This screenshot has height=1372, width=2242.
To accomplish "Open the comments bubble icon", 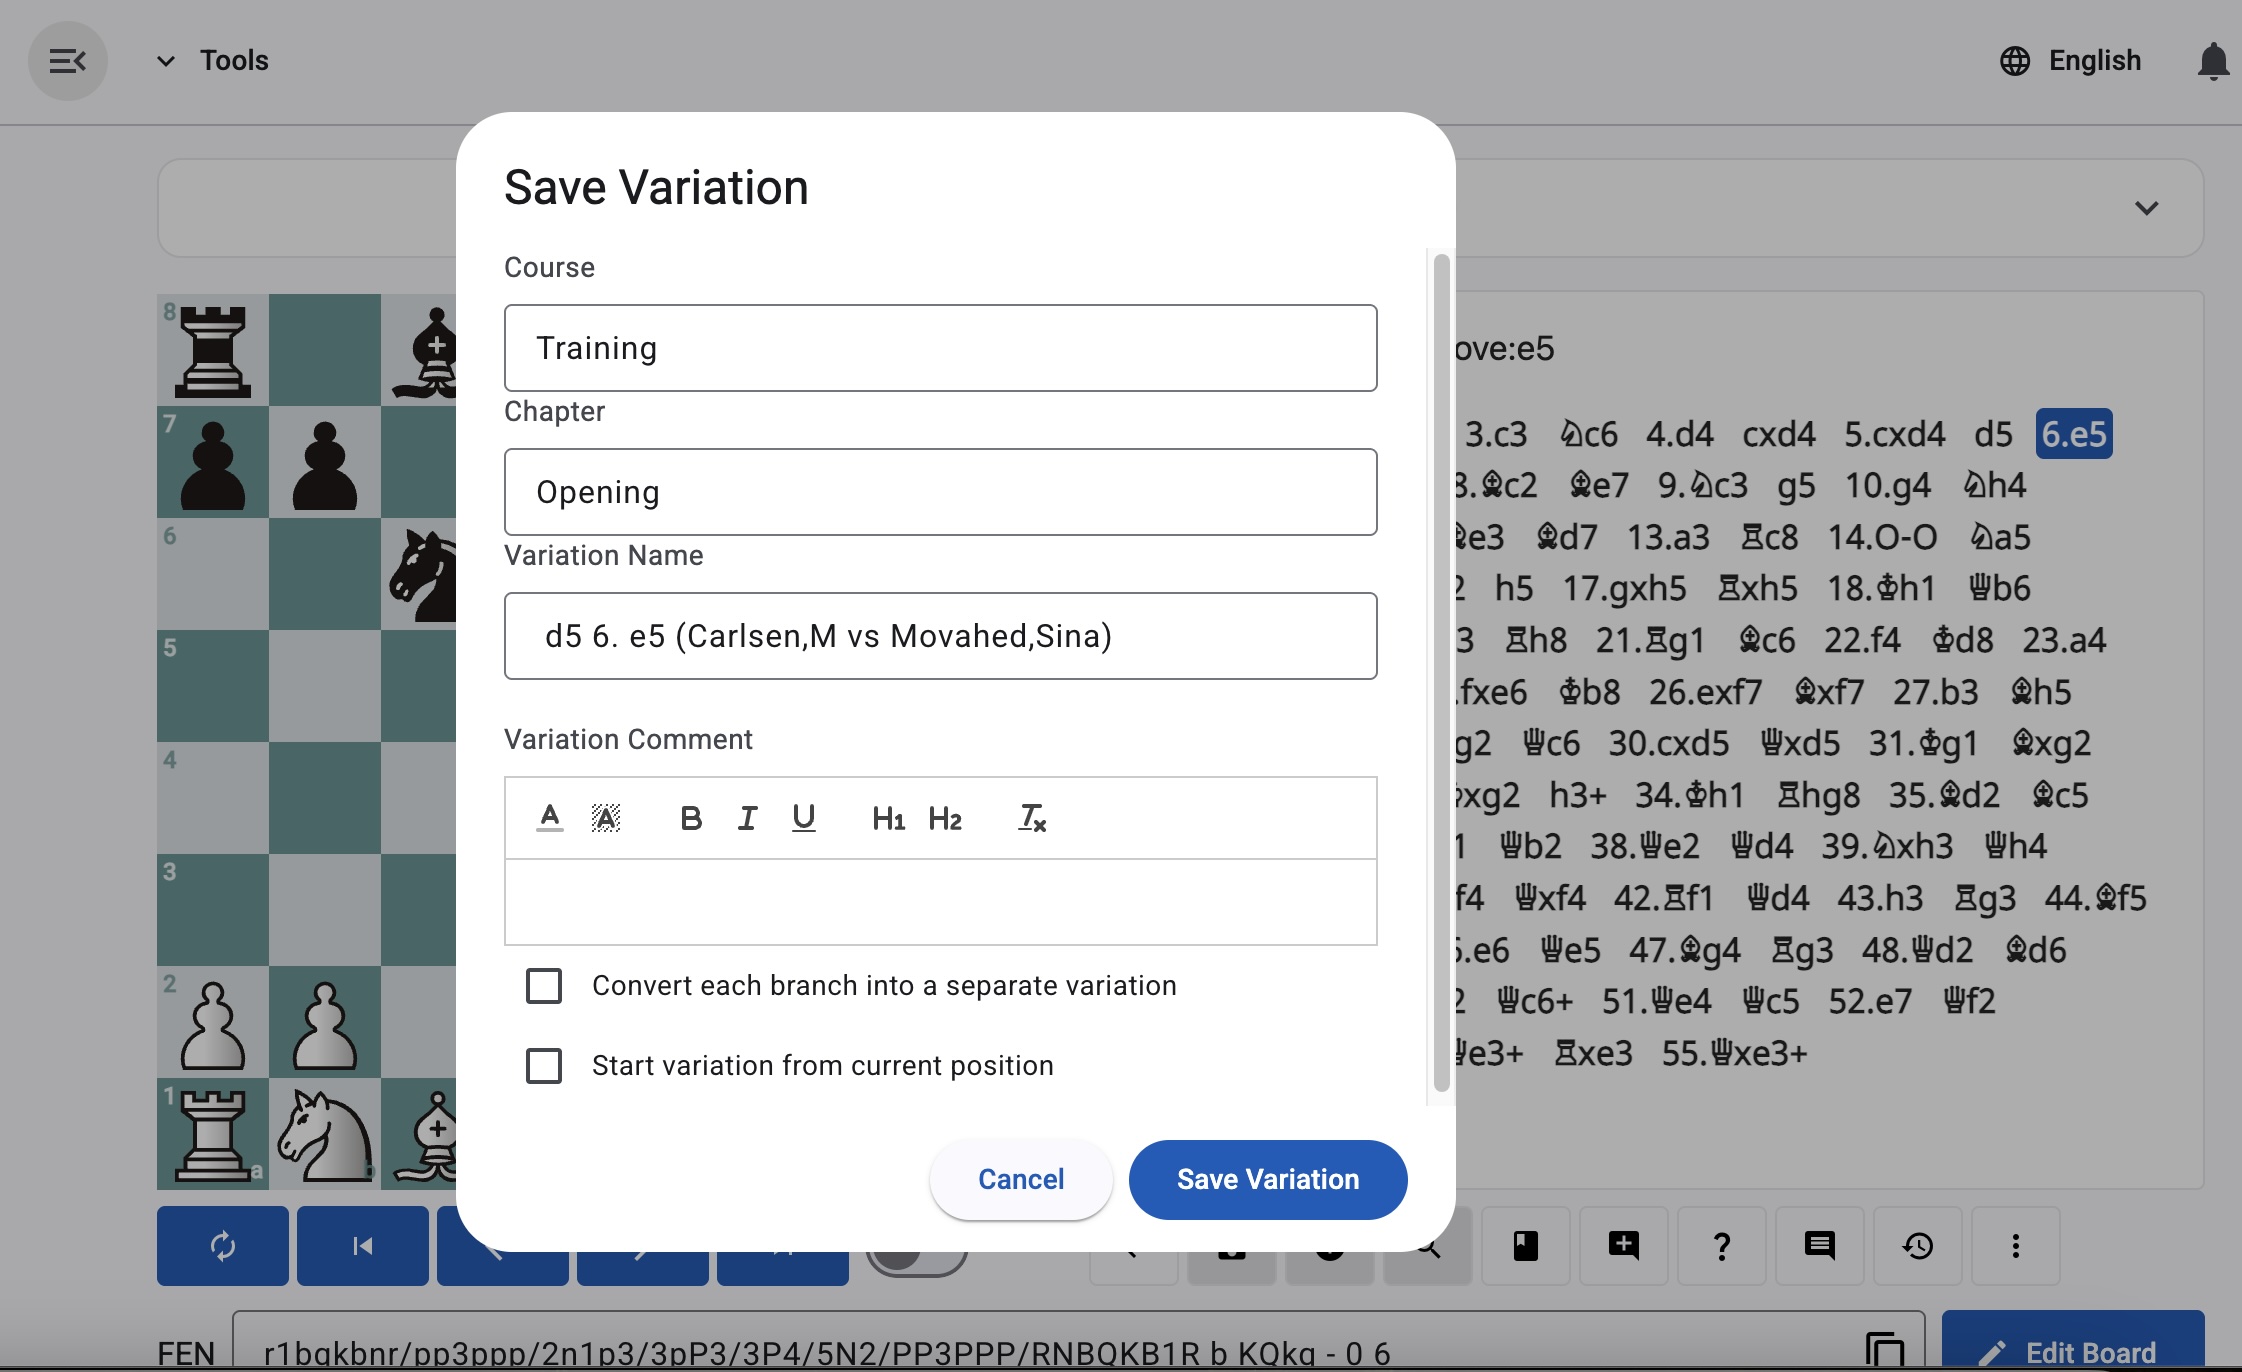I will pos(1819,1245).
